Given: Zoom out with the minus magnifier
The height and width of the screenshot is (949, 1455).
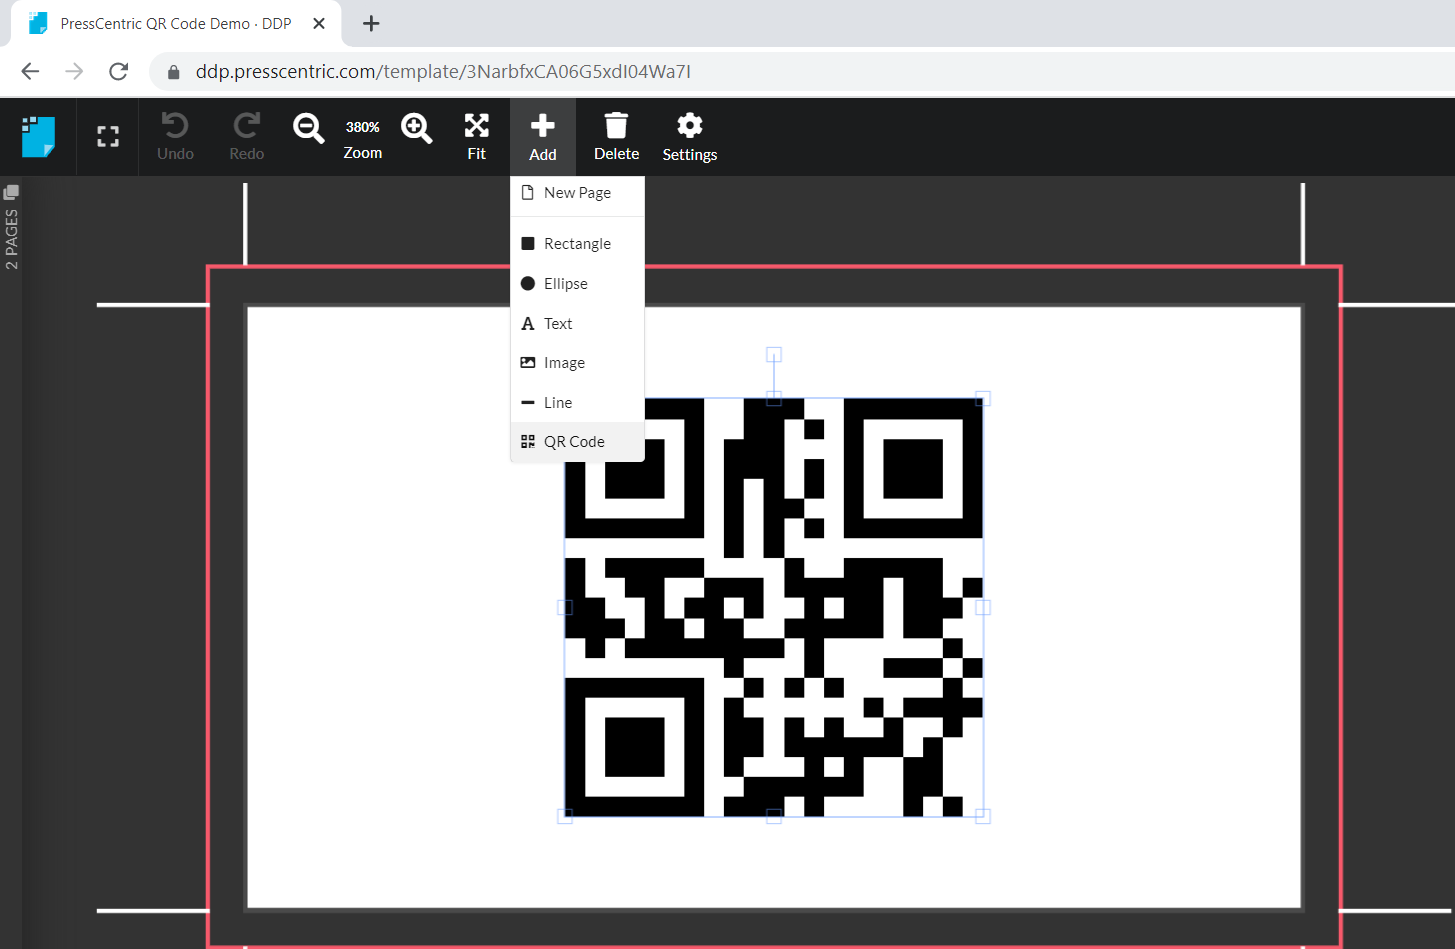Looking at the screenshot, I should pyautogui.click(x=308, y=128).
